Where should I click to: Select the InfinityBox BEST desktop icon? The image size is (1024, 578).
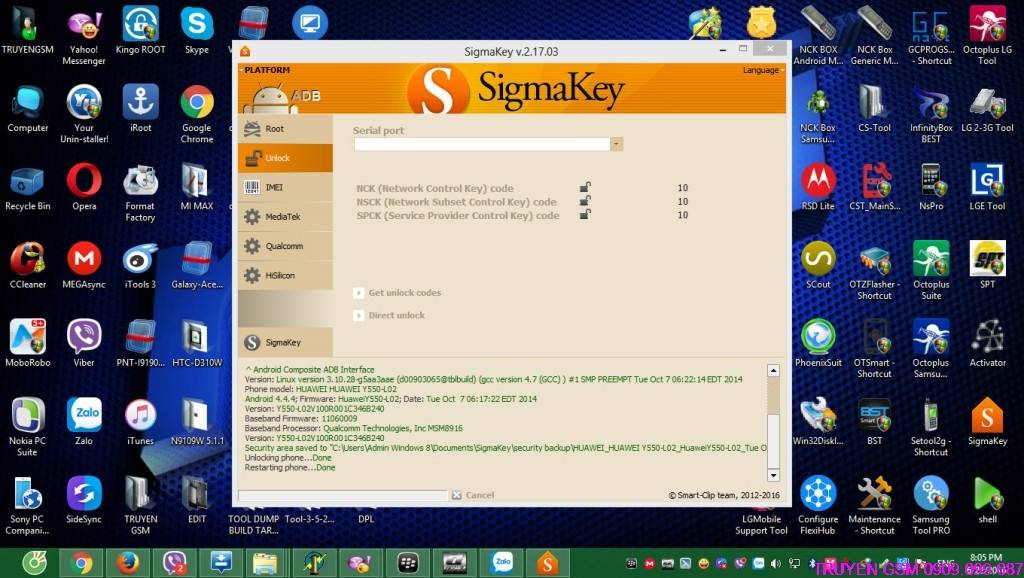click(931, 115)
